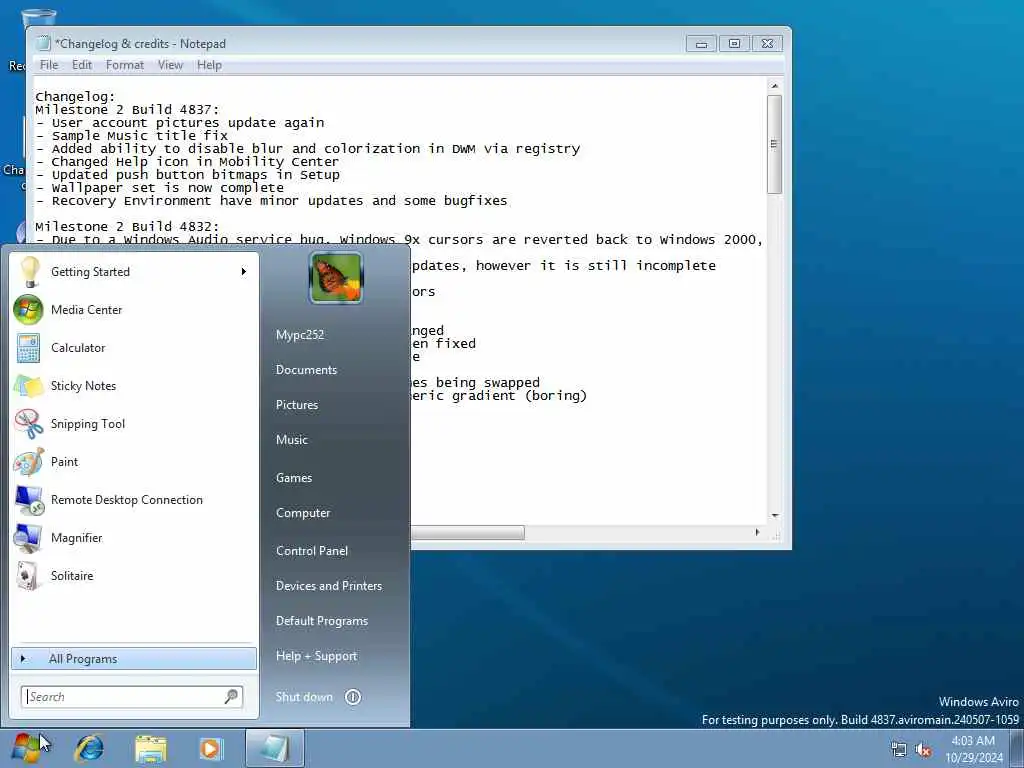Open Default Programs
Image resolution: width=1024 pixels, height=768 pixels.
coord(321,621)
